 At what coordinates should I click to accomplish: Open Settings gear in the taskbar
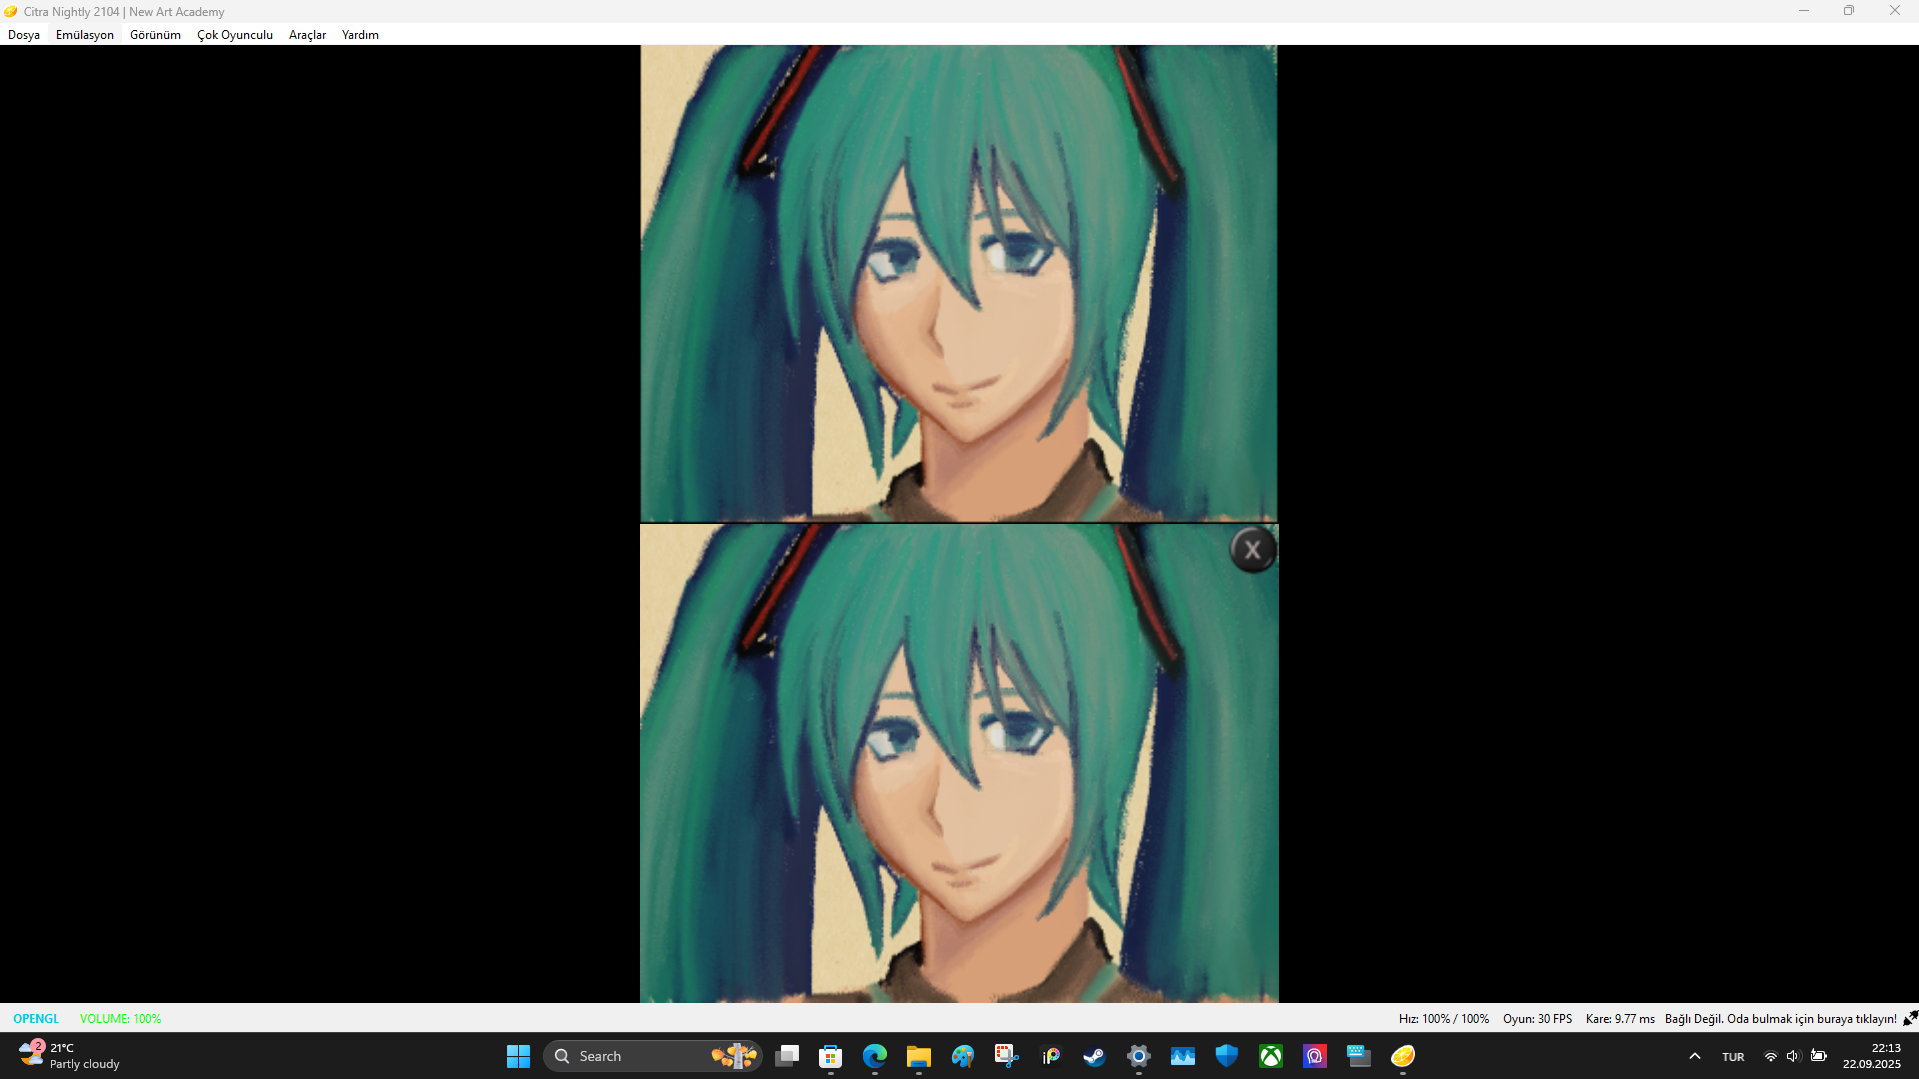(x=1139, y=1056)
